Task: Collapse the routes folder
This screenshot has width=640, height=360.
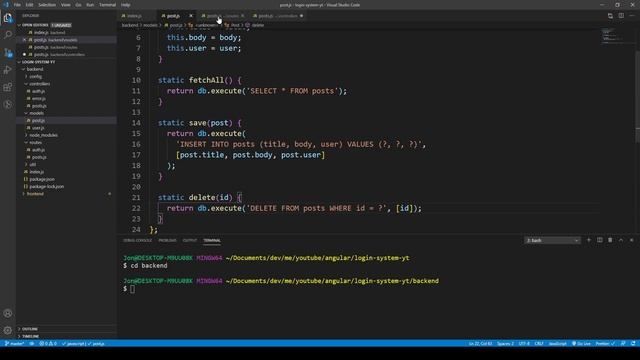Action: (x=66, y=142)
